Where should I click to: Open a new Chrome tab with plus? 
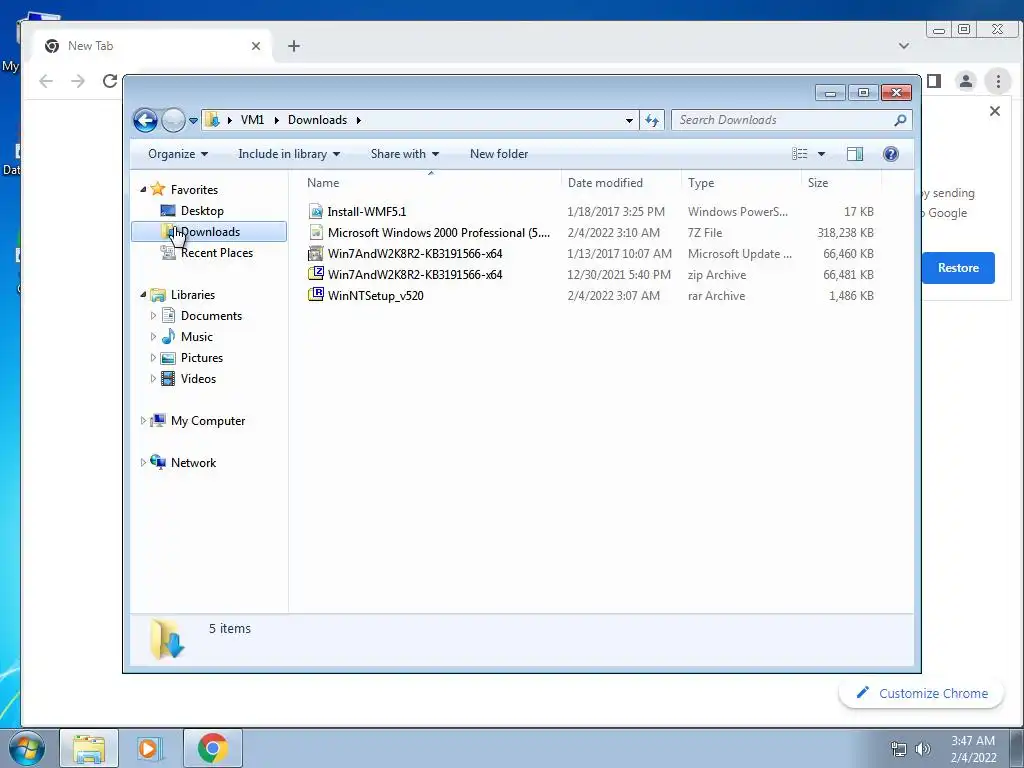(x=294, y=46)
